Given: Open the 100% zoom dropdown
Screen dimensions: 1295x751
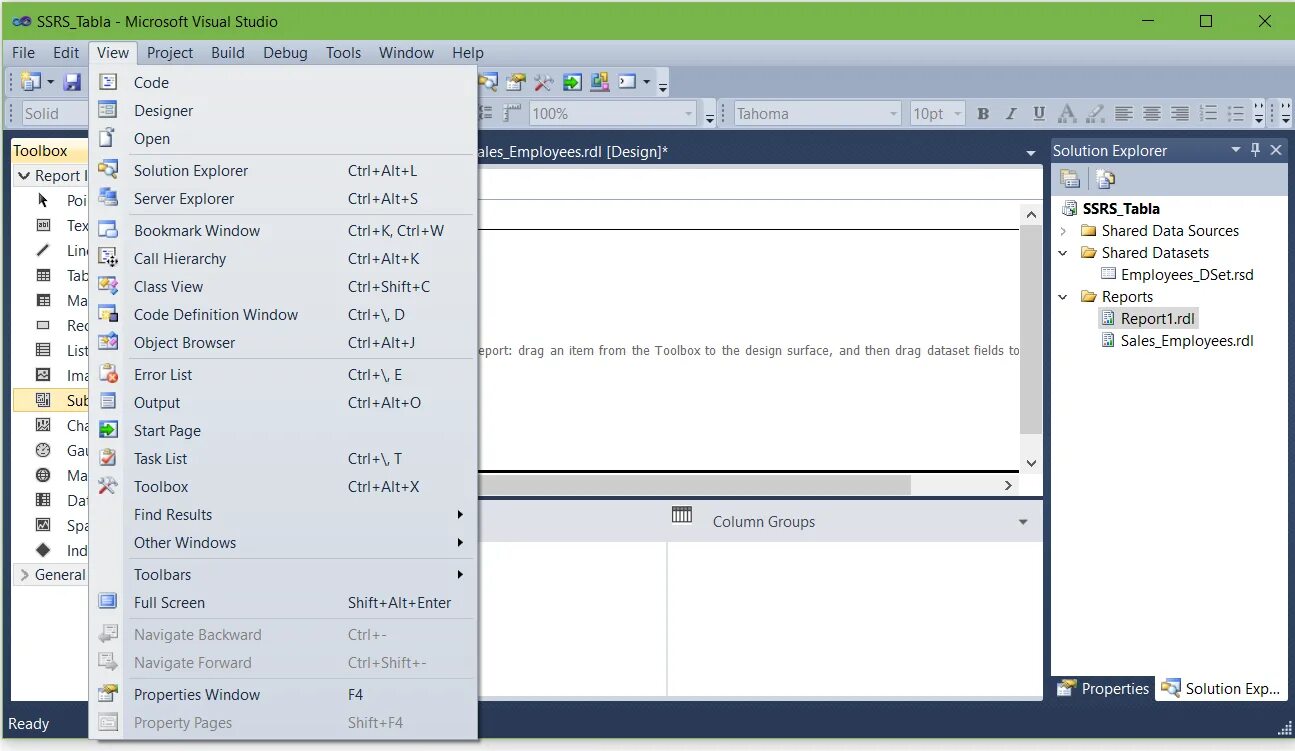Looking at the screenshot, I should coord(689,114).
